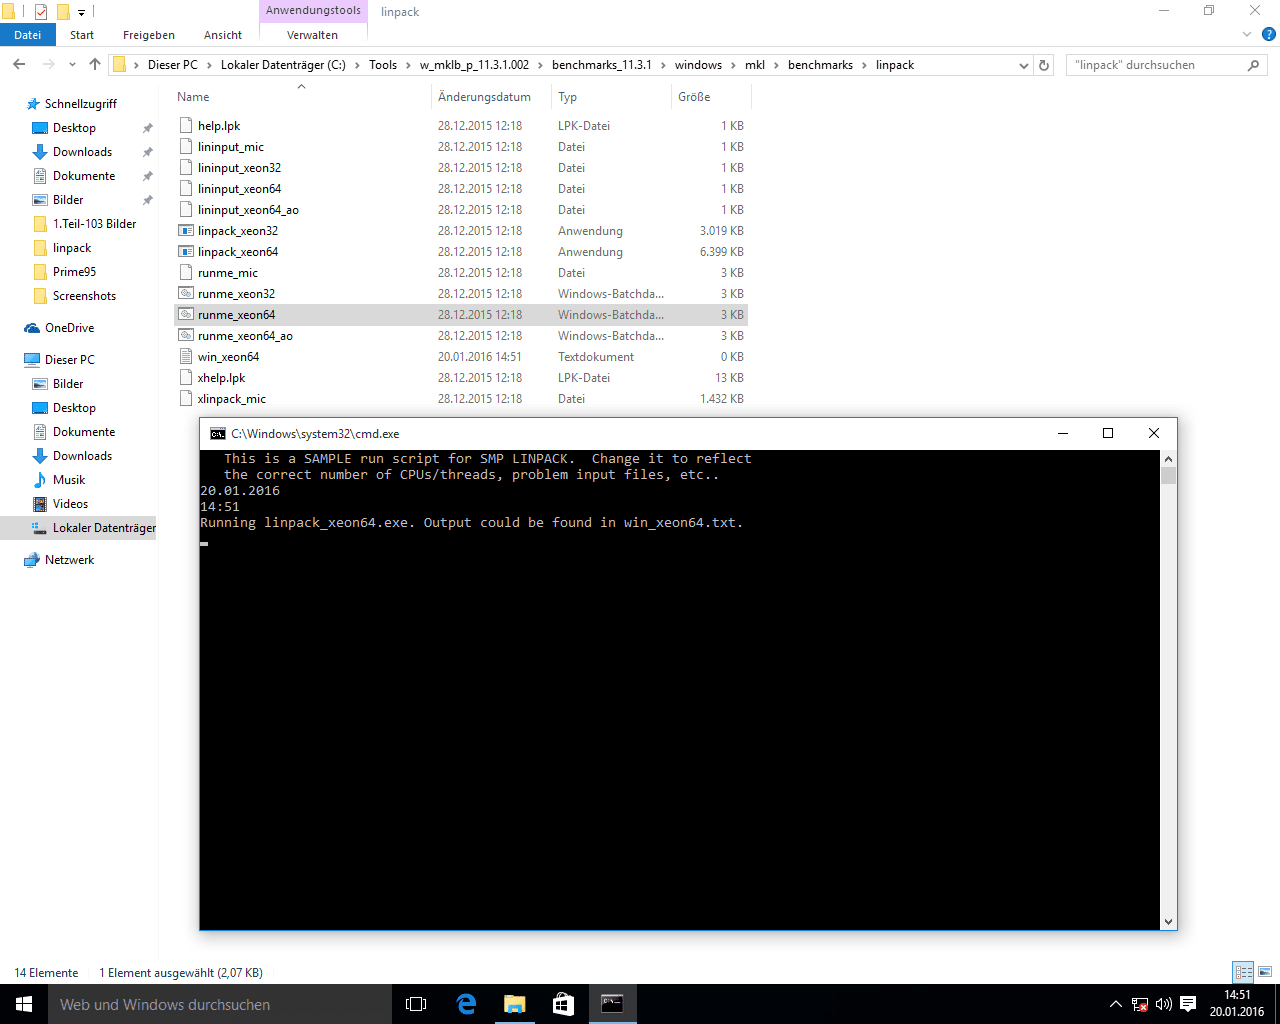
Task: Click the cmd.exe taskbar icon
Action: (612, 1004)
